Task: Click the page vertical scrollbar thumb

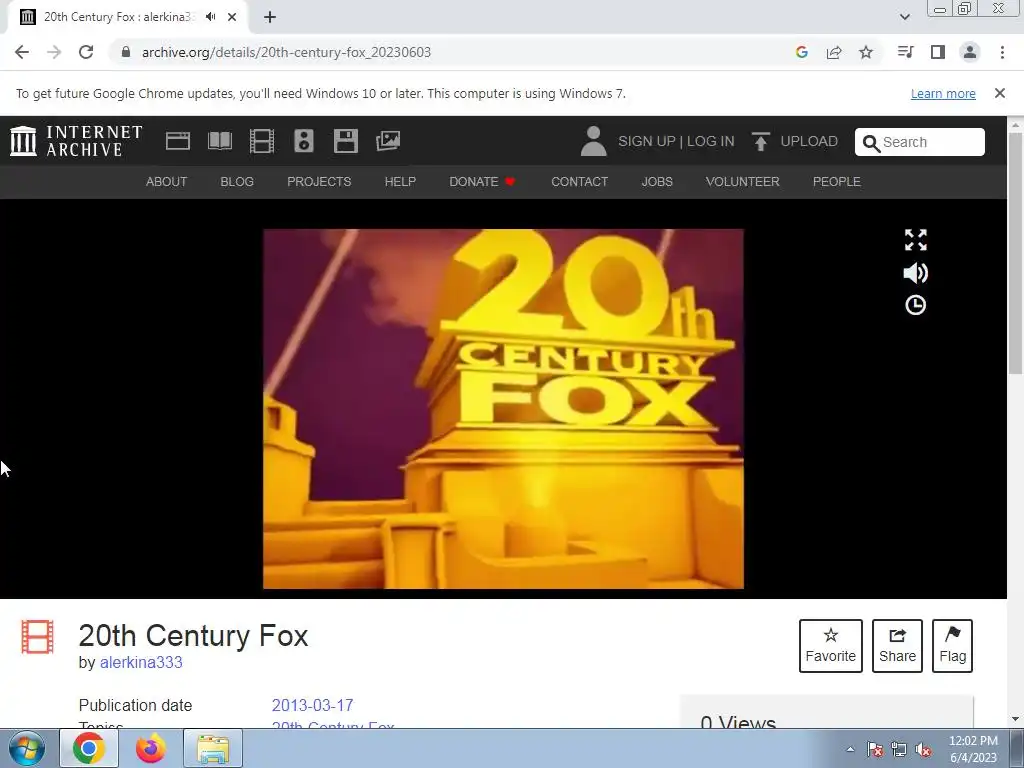Action: [x=1016, y=252]
